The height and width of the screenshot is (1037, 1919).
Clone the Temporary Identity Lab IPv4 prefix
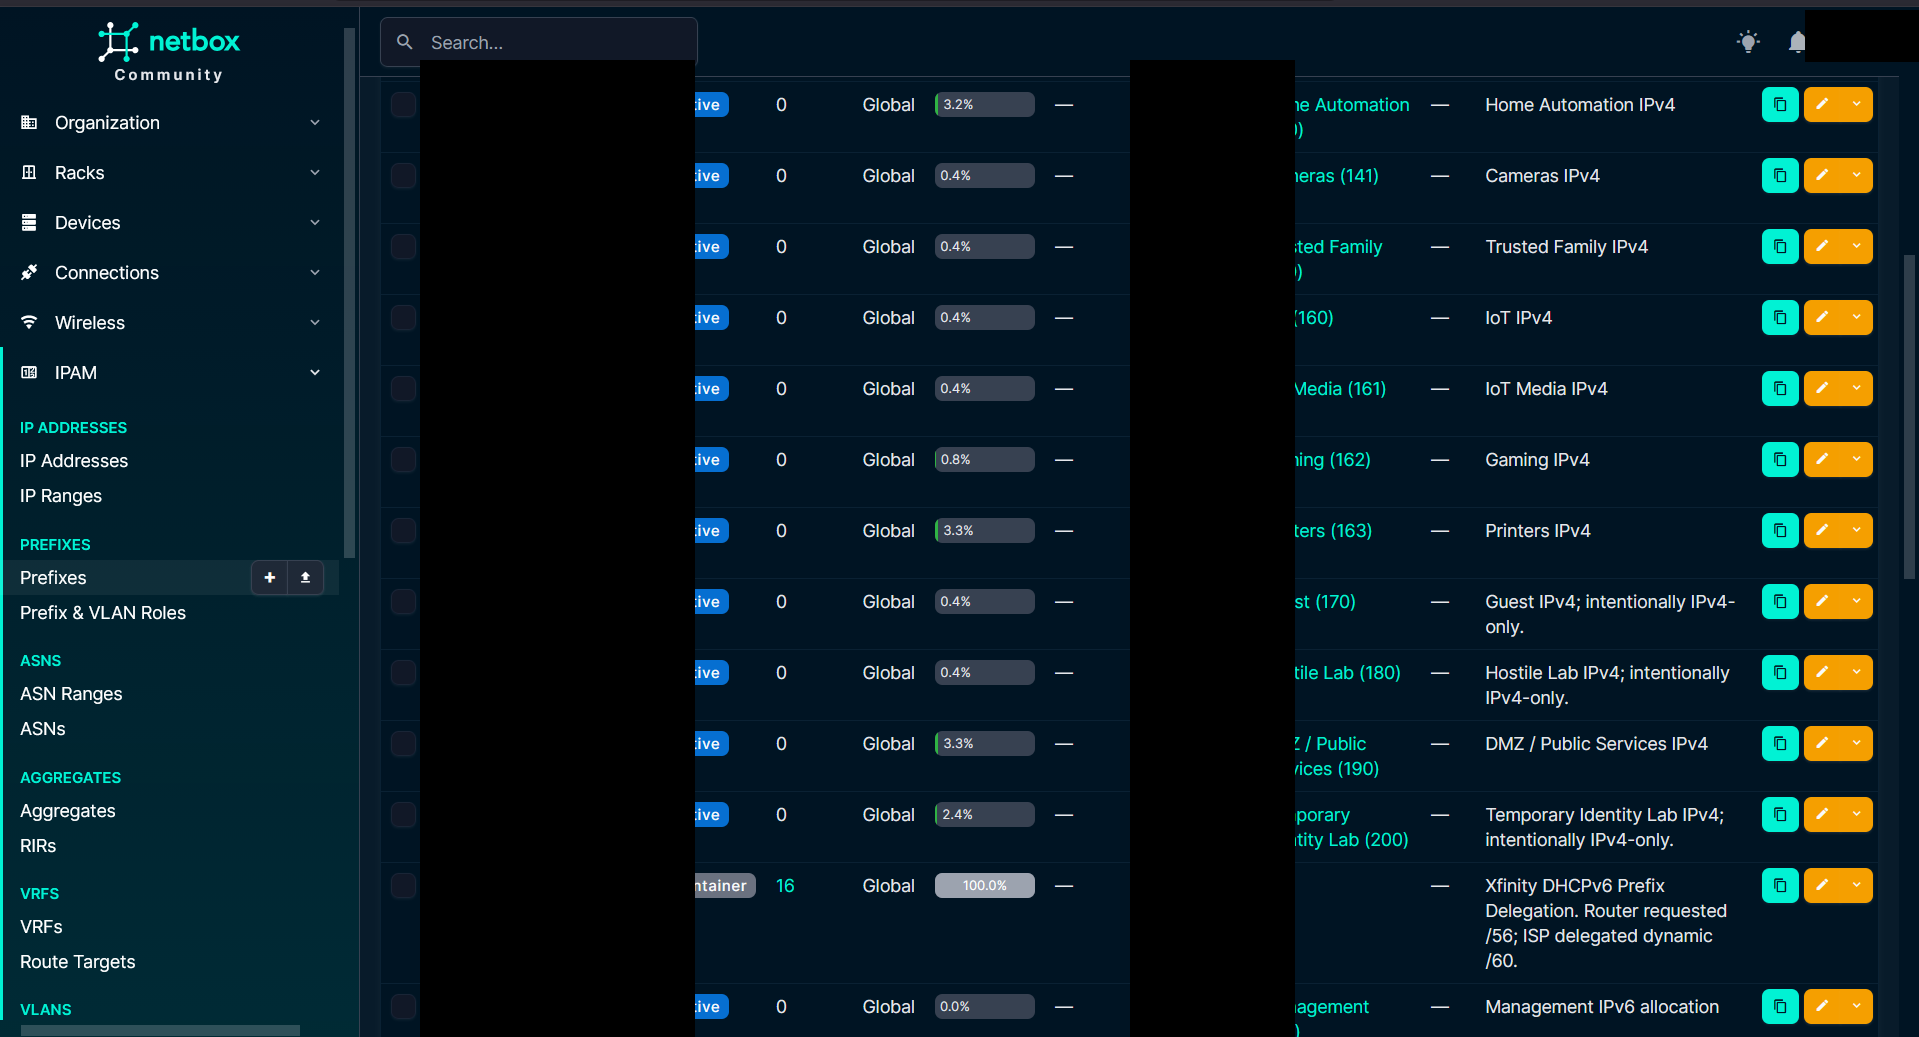1780,815
